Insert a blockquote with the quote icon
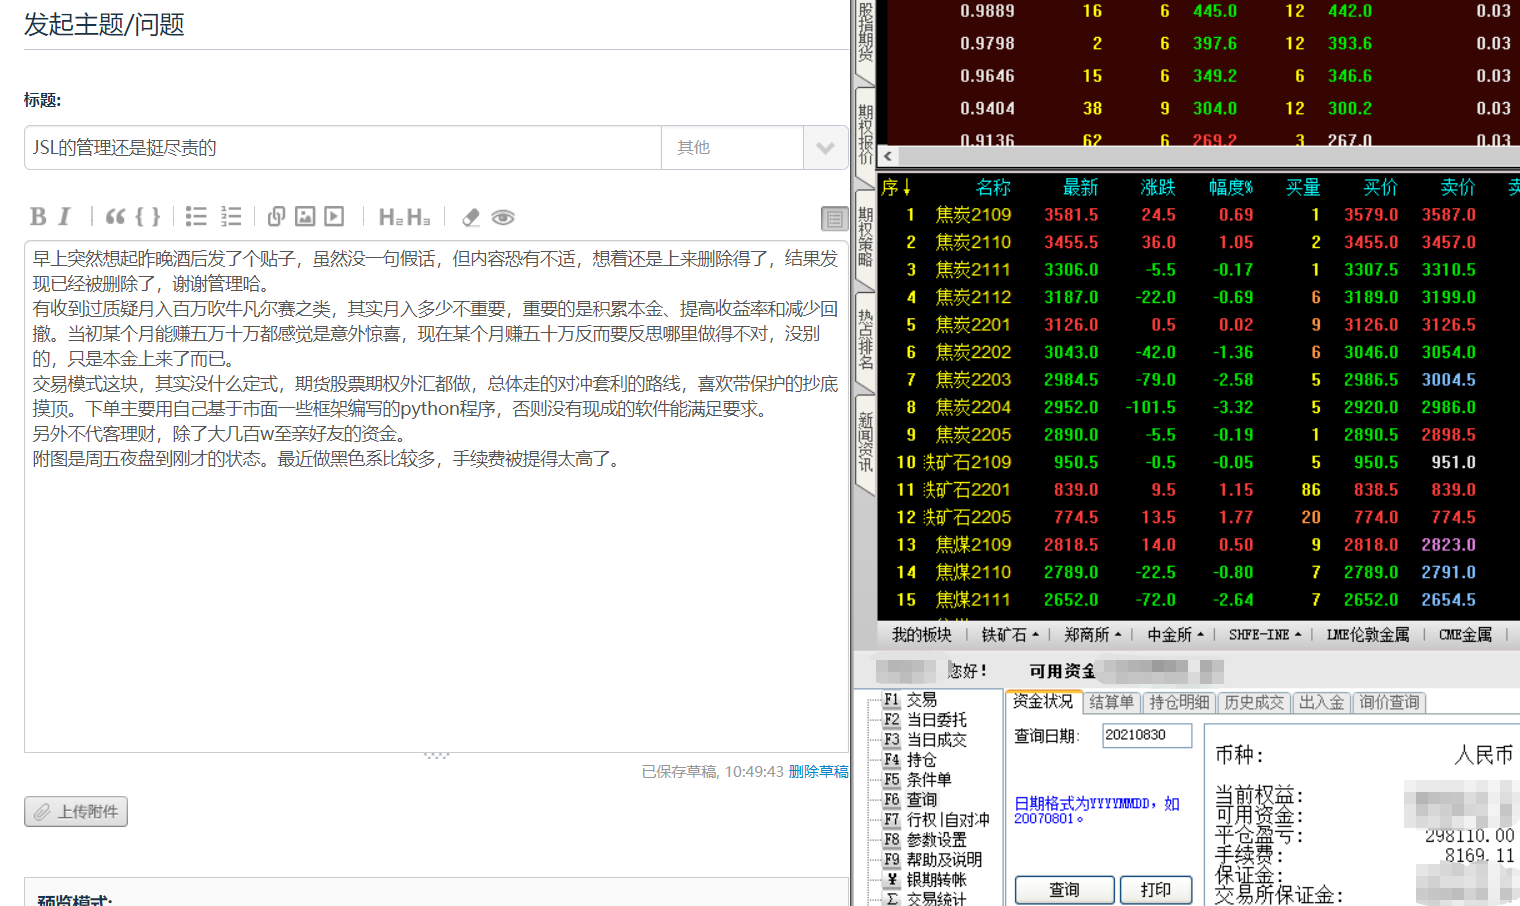Viewport: 1520px width, 906px height. tap(116, 217)
